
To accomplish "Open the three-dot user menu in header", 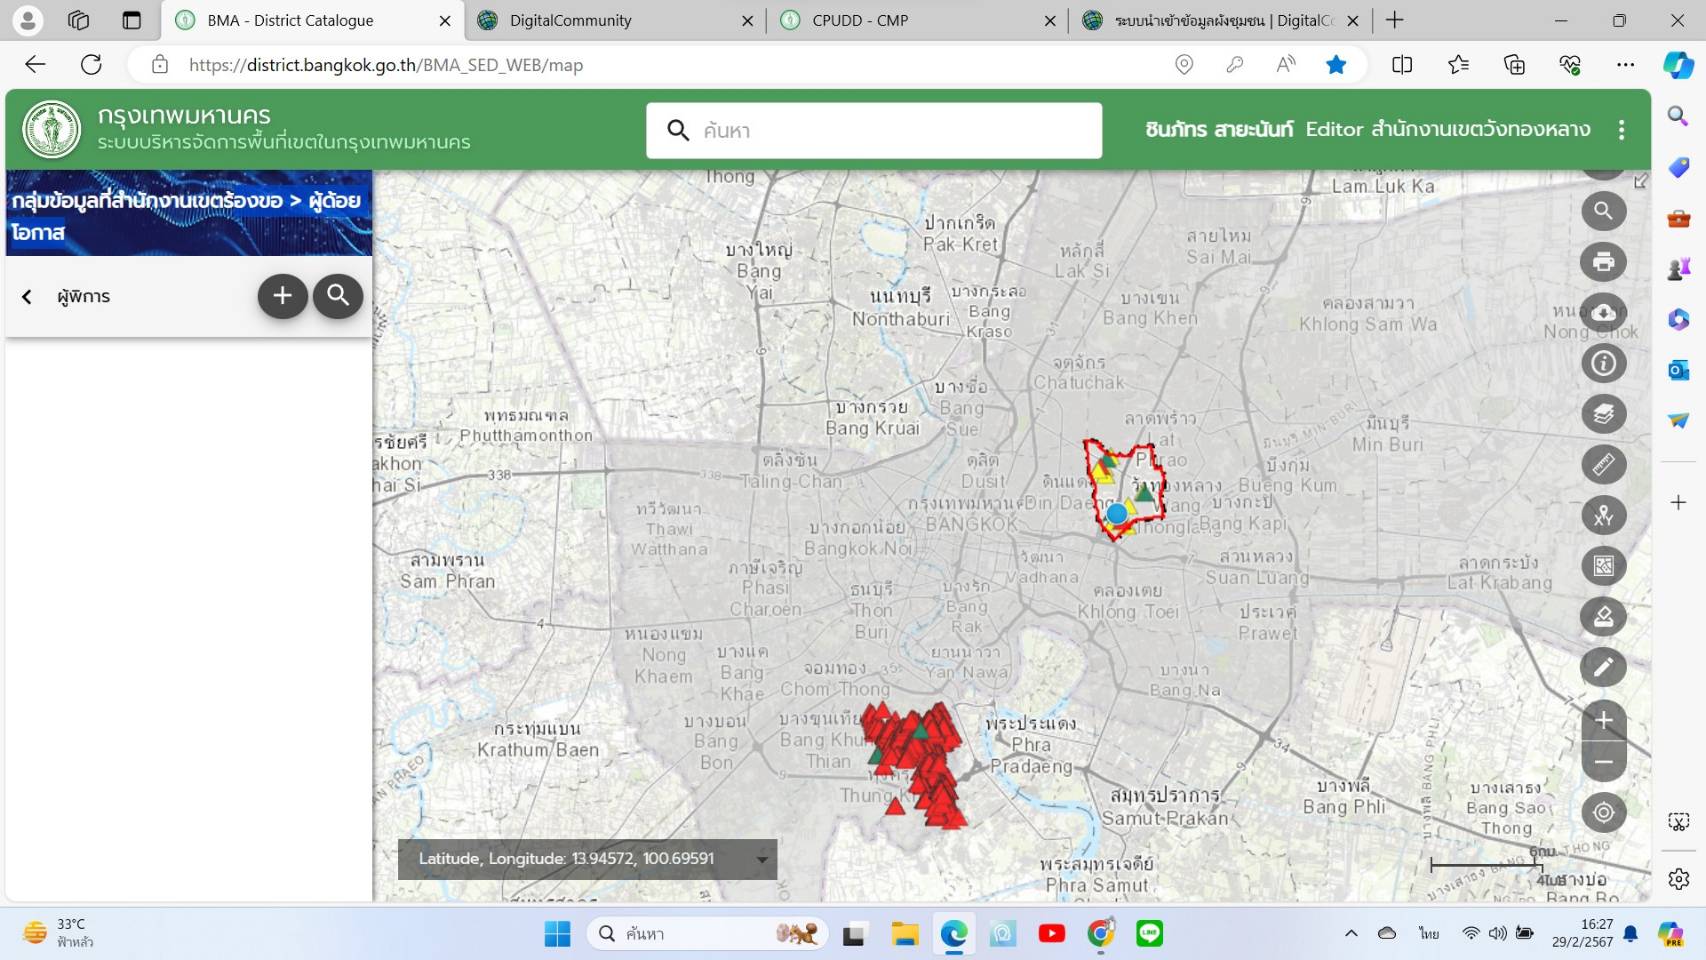I will click(x=1621, y=130).
